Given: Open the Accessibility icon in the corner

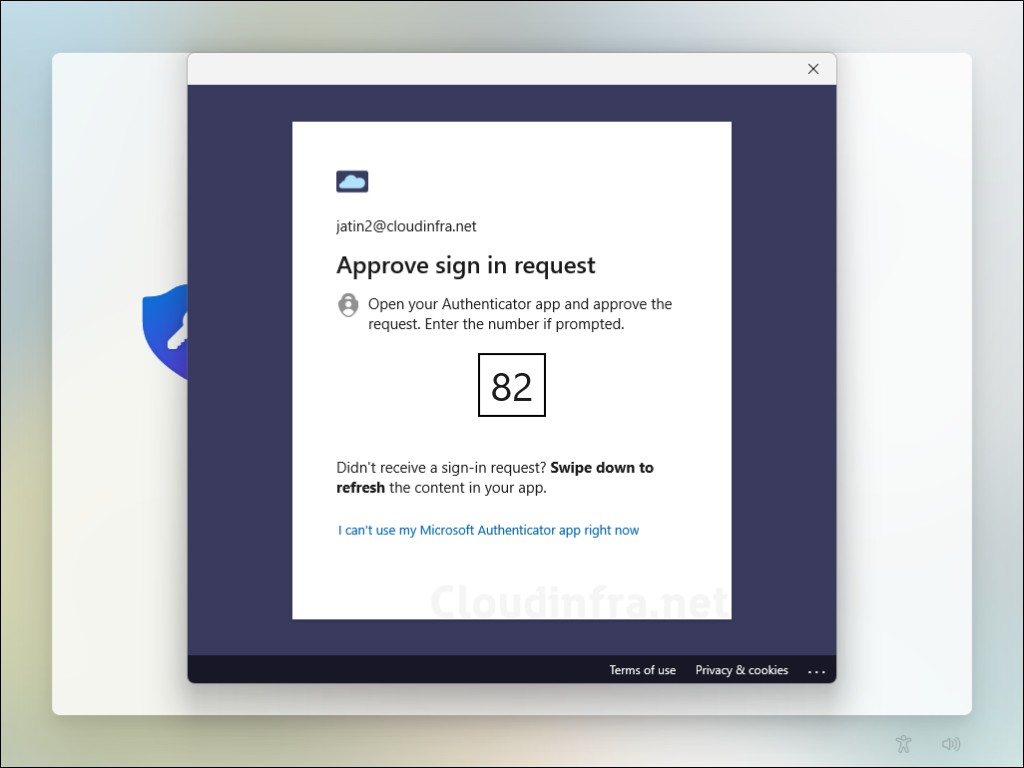Looking at the screenshot, I should [x=904, y=743].
